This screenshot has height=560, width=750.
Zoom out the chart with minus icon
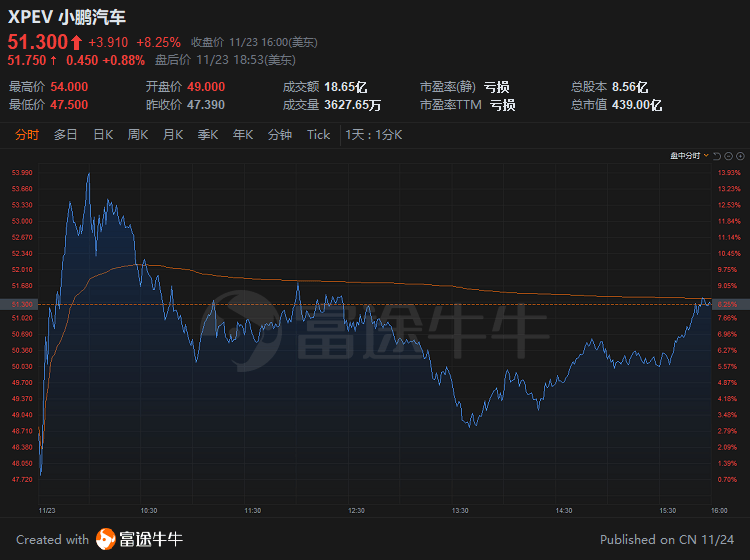(x=728, y=156)
